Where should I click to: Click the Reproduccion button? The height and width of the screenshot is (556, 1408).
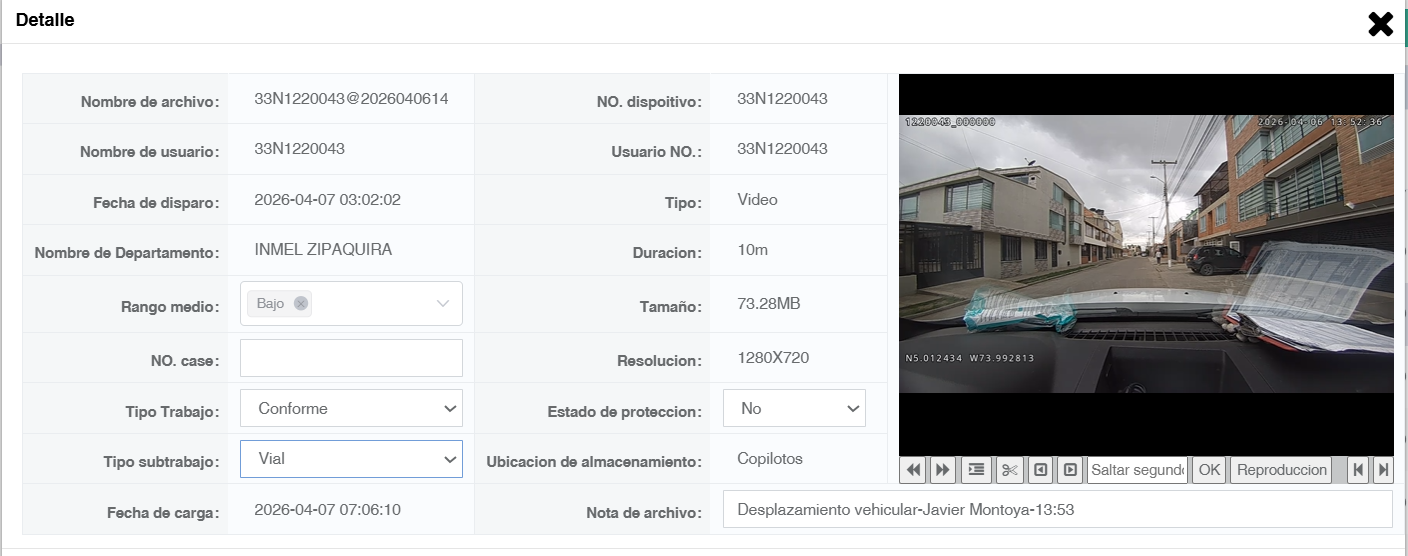1281,470
